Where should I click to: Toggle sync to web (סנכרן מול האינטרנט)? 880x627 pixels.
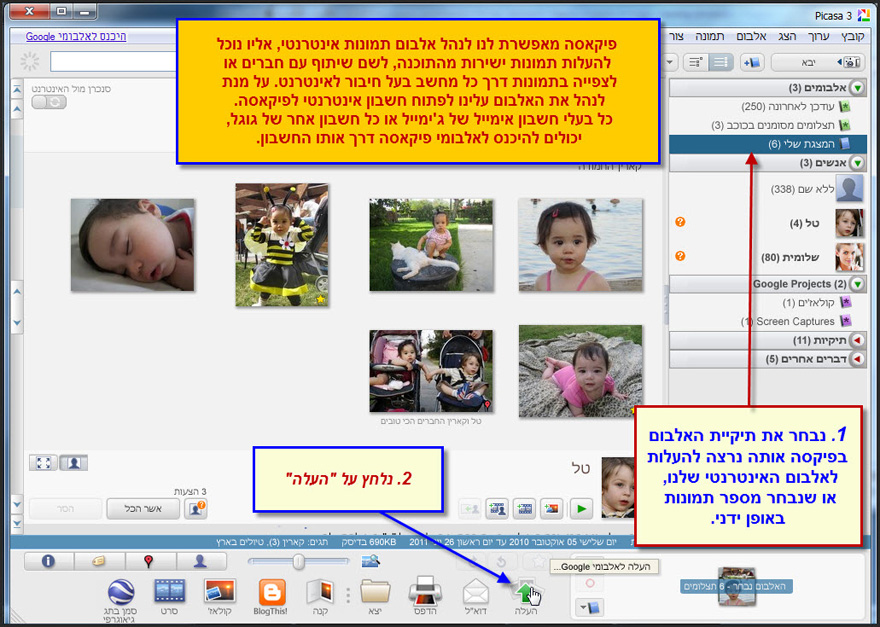tap(49, 102)
